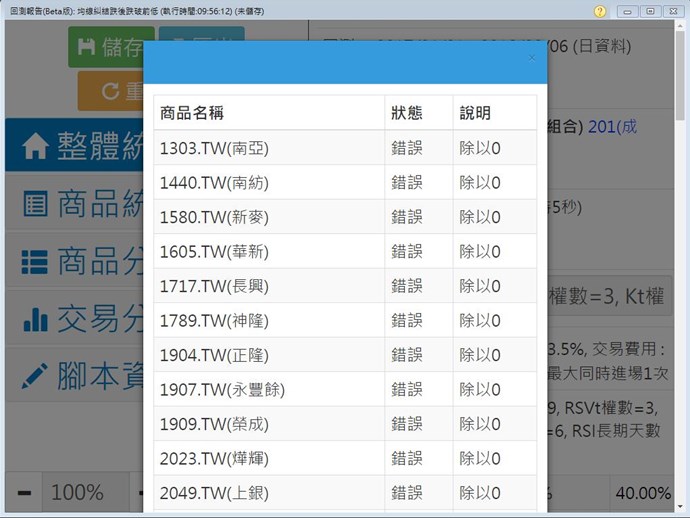
Task: Open the 商品分 sidebar item
Action: (74, 261)
